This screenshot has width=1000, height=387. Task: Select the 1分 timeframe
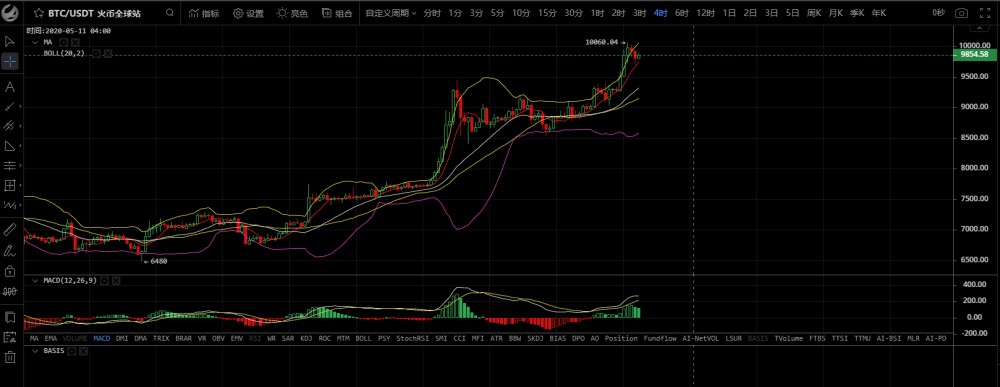(455, 13)
